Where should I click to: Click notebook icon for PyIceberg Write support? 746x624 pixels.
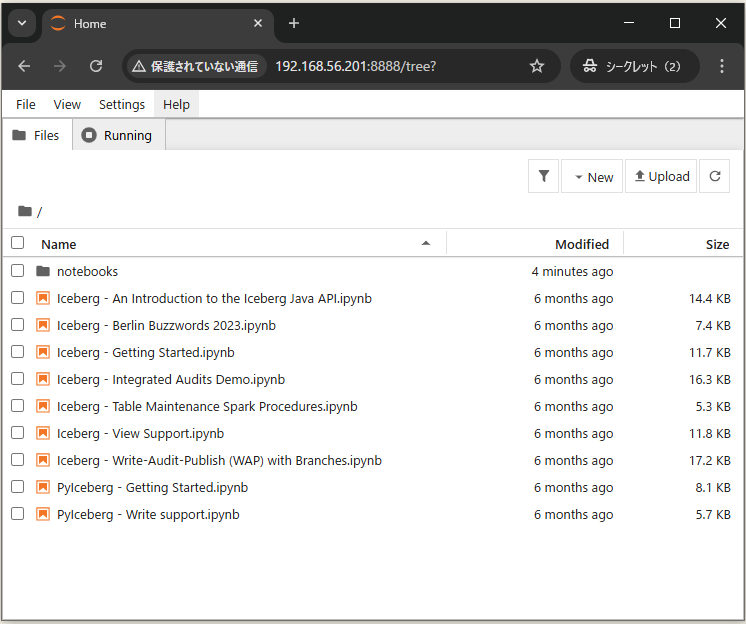tap(43, 514)
